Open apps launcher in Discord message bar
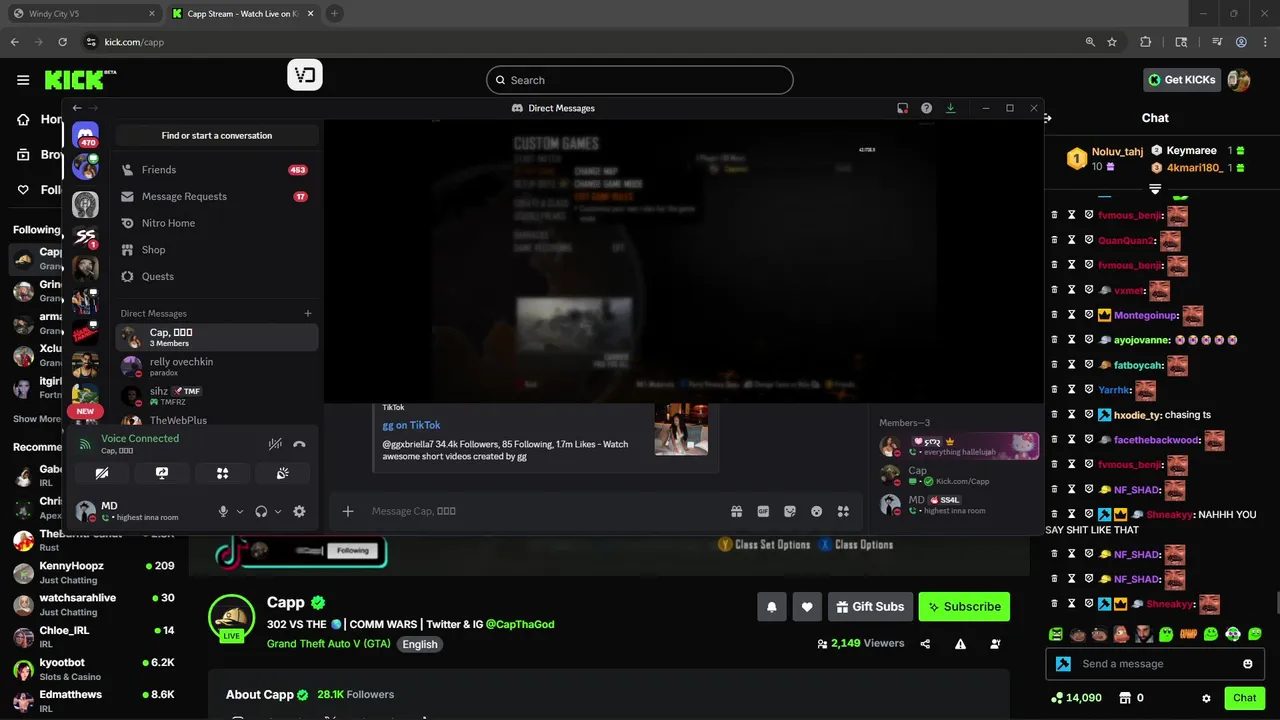 pos(844,511)
